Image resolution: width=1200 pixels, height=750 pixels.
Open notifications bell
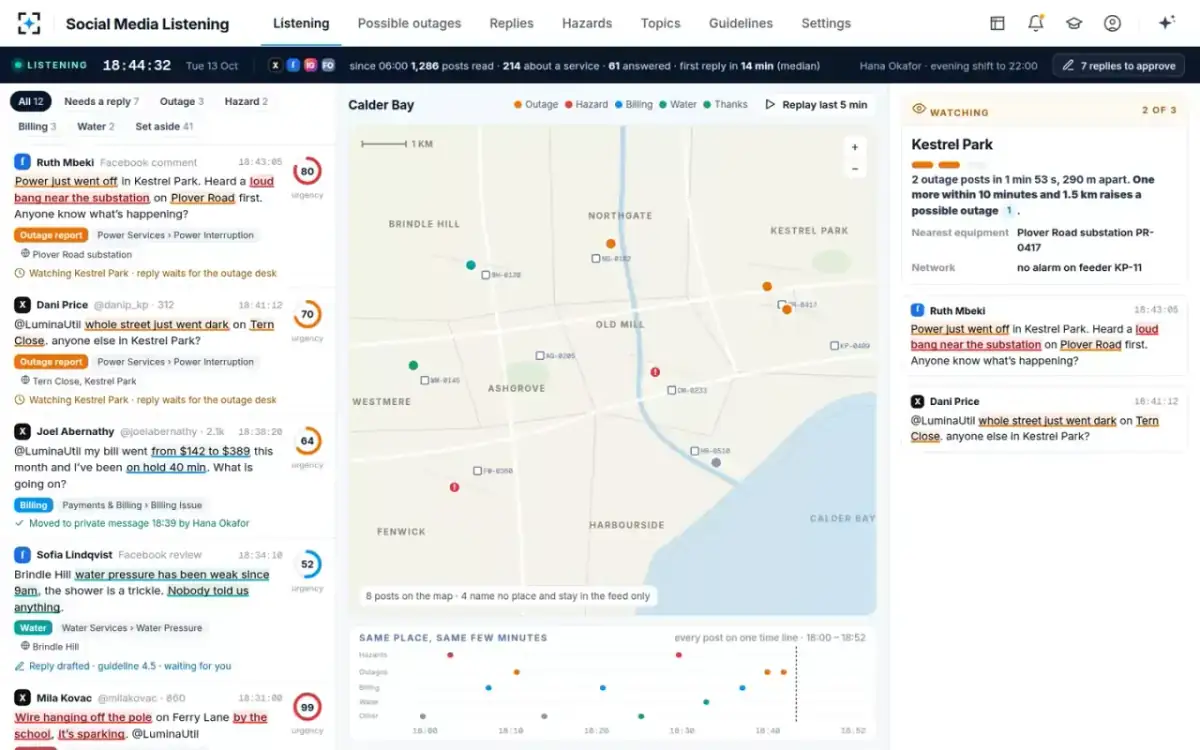(1035, 23)
